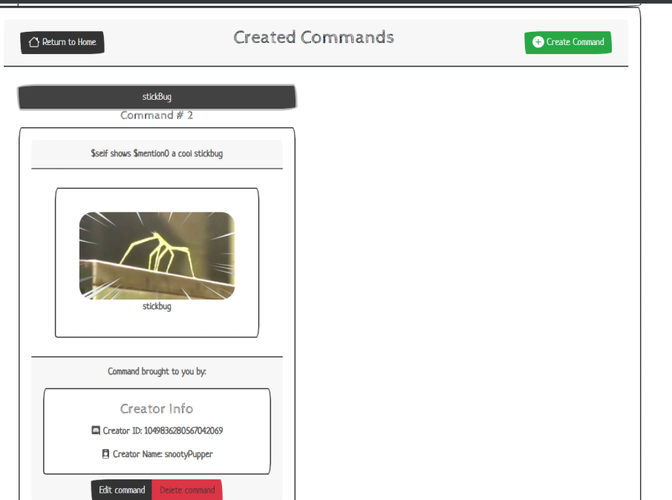
Task: Click the creator name snootyPupper
Action: [x=191, y=454]
